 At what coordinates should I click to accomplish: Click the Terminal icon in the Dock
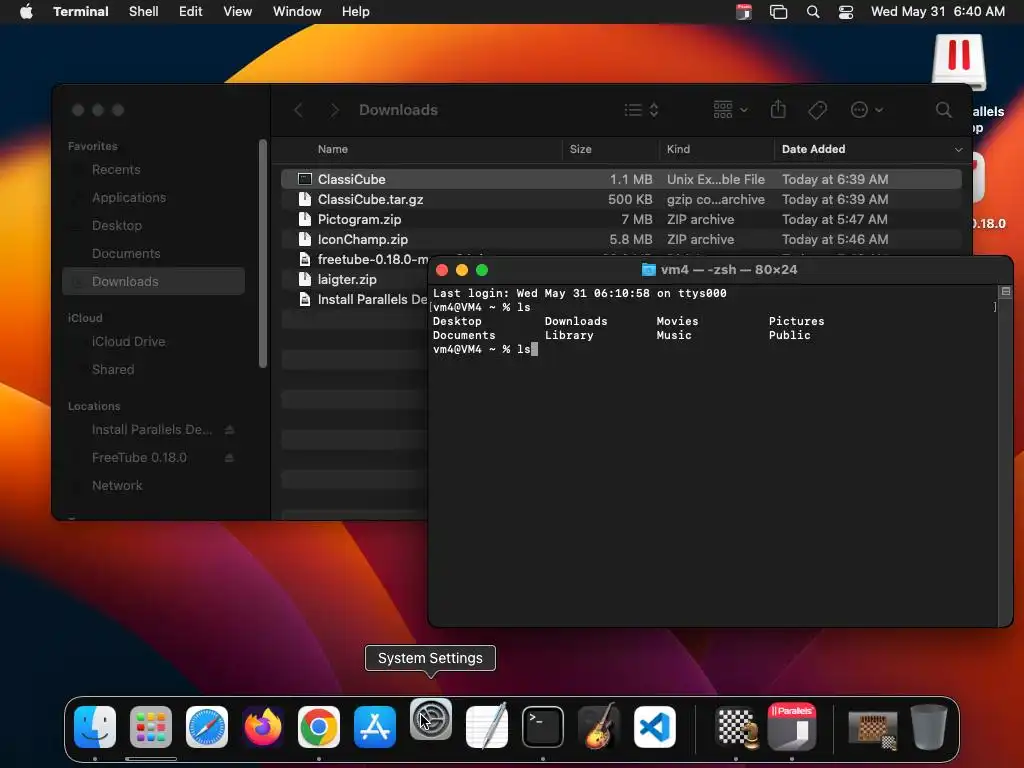[543, 726]
